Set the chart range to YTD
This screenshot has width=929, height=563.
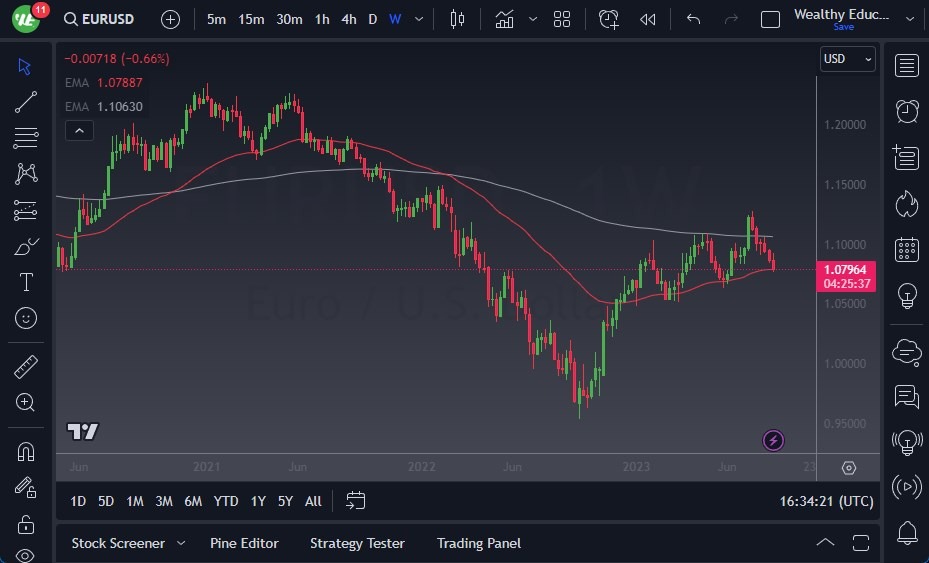[226, 501]
